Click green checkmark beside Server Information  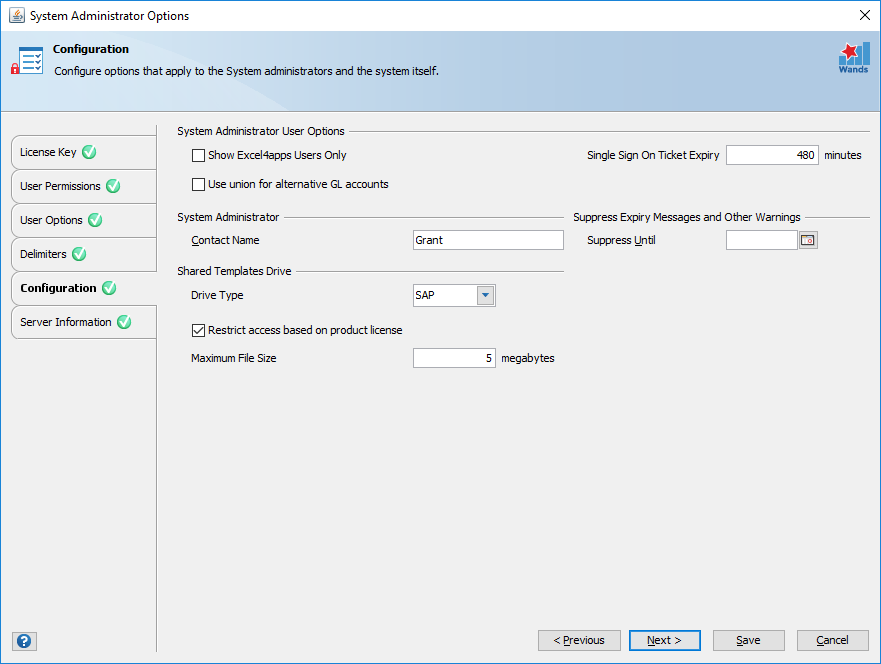click(x=124, y=322)
